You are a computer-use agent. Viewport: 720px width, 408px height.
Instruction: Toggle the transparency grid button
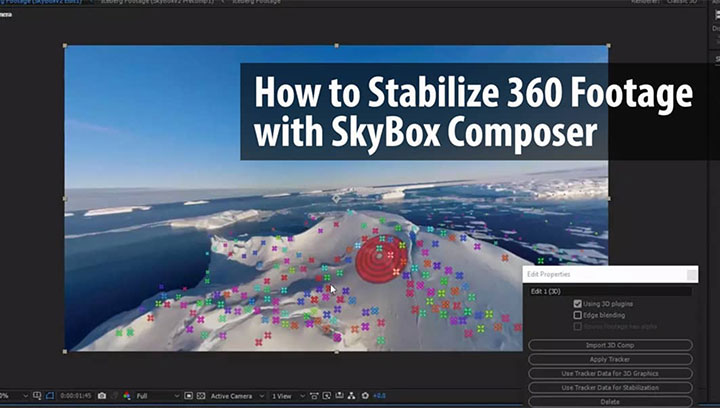[200, 396]
